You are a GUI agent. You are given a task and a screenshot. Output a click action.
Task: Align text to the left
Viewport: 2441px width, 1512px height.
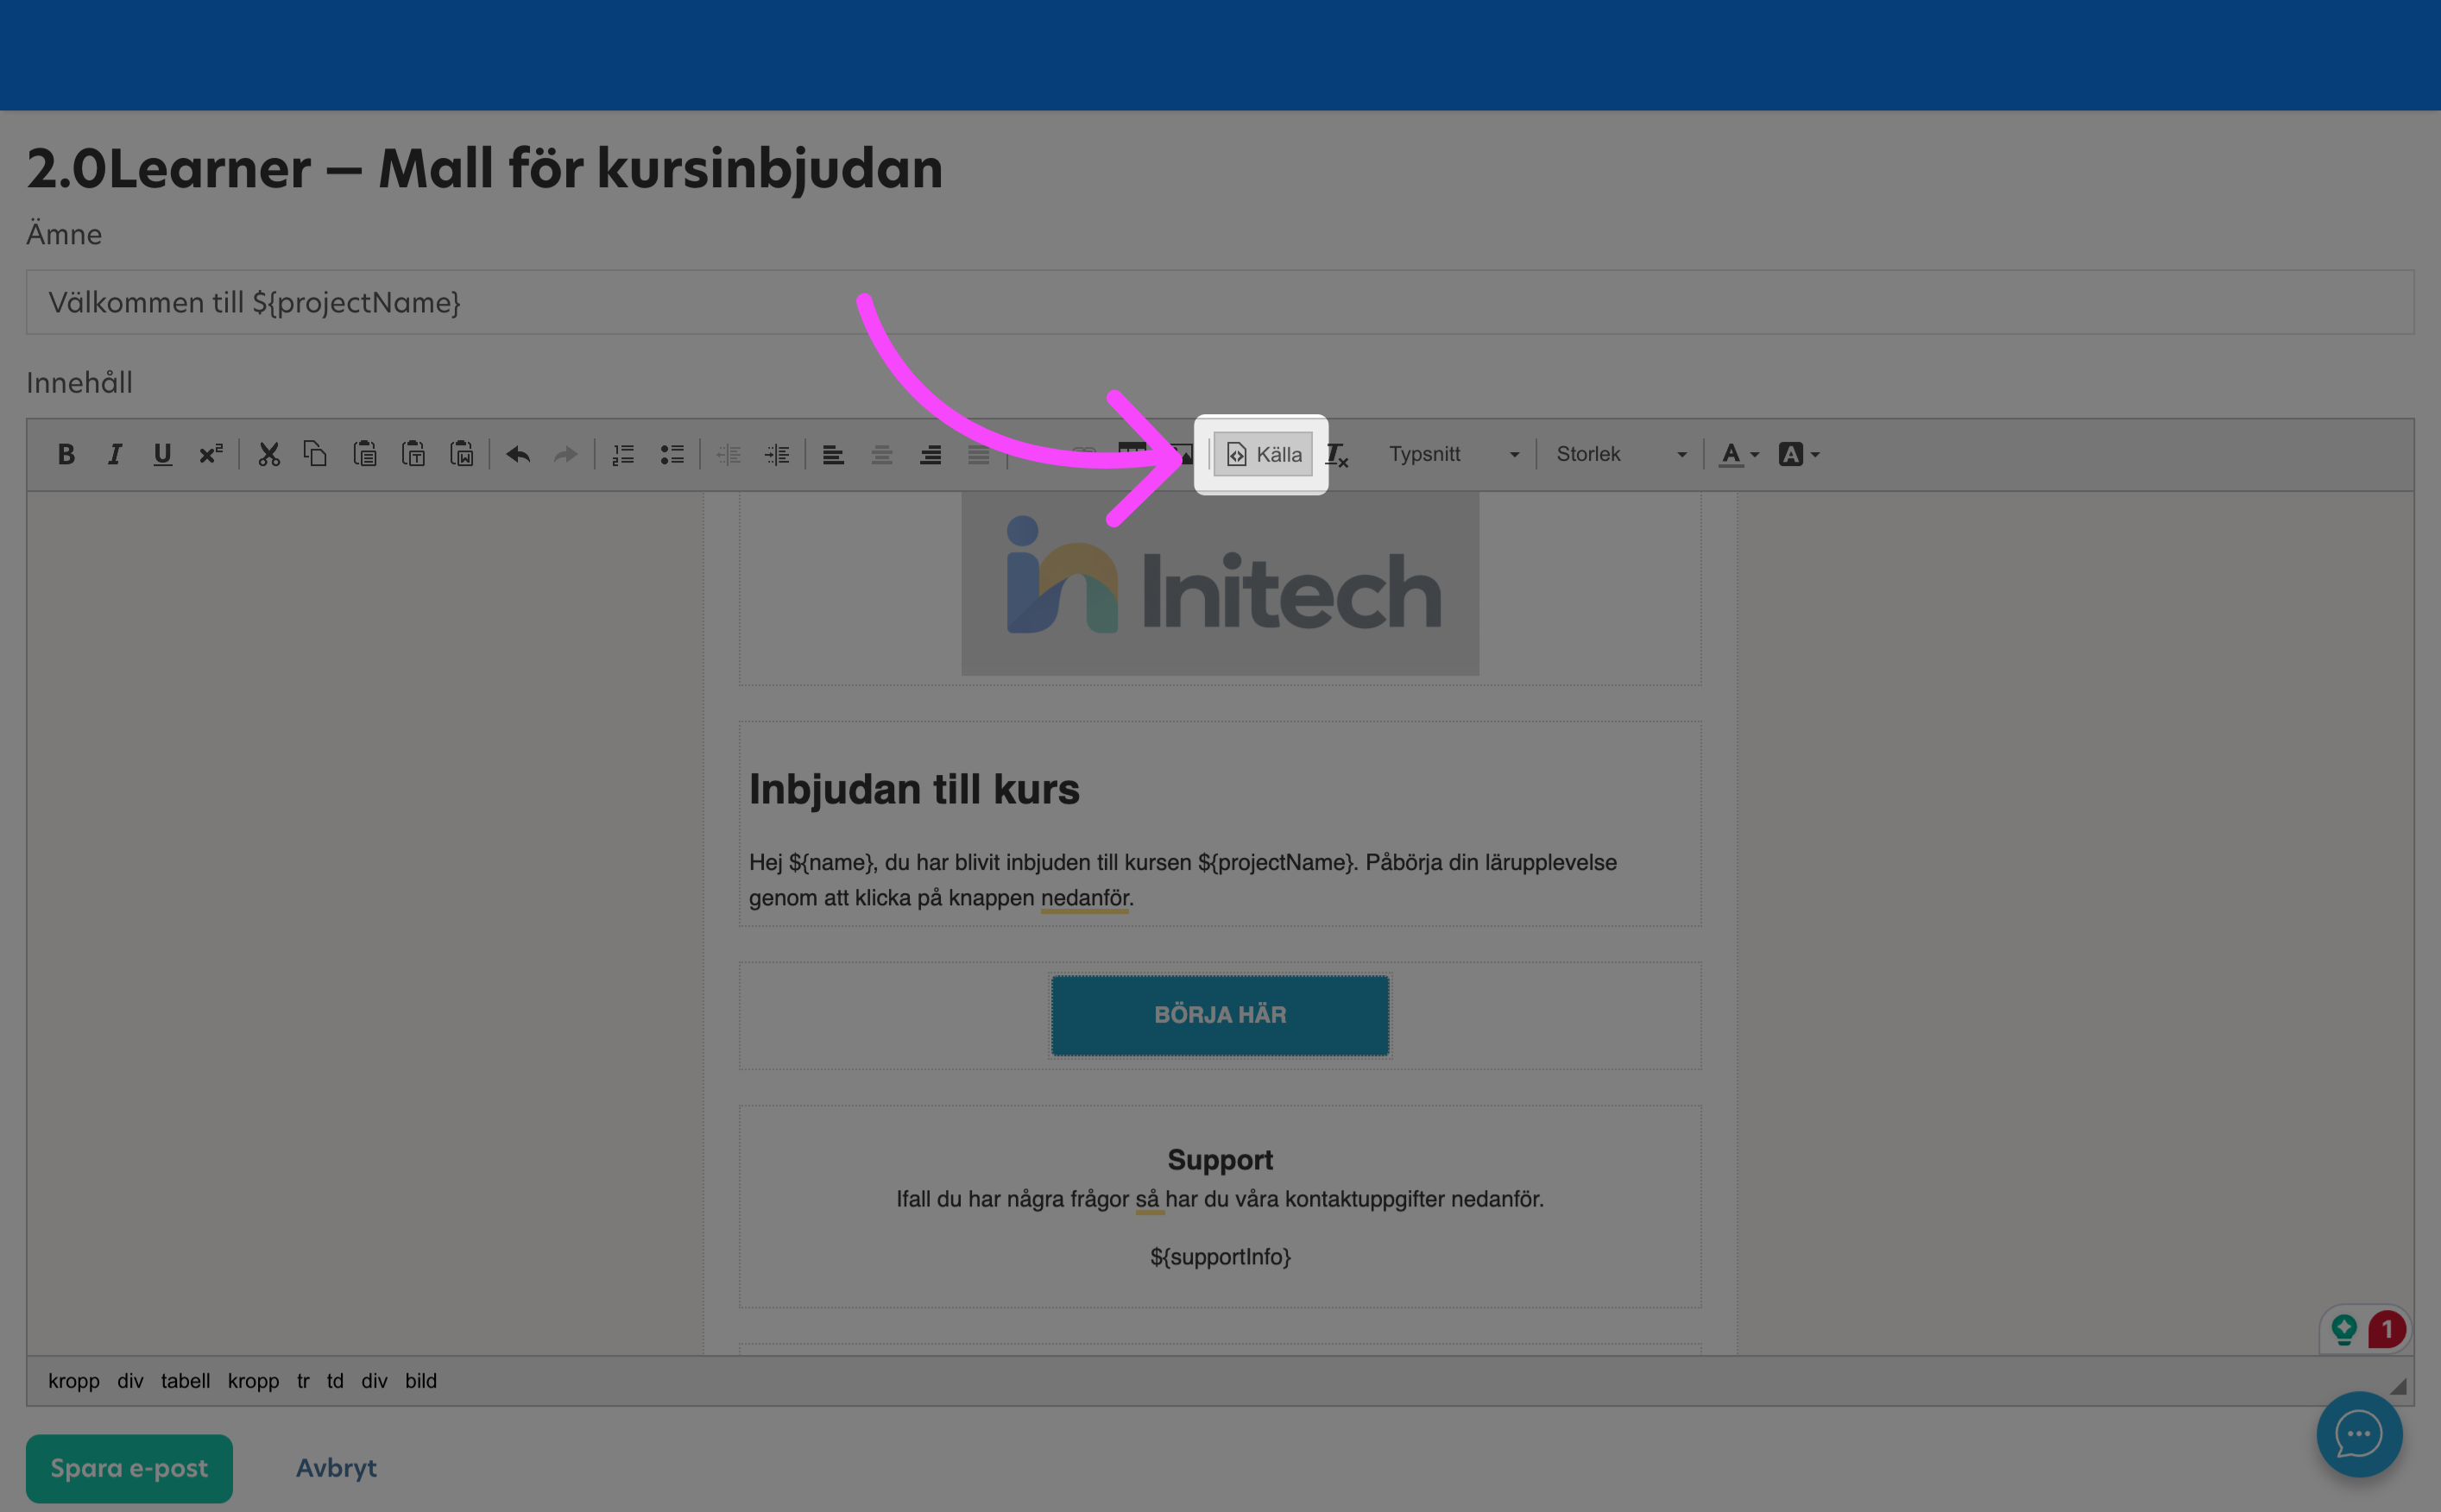(833, 454)
